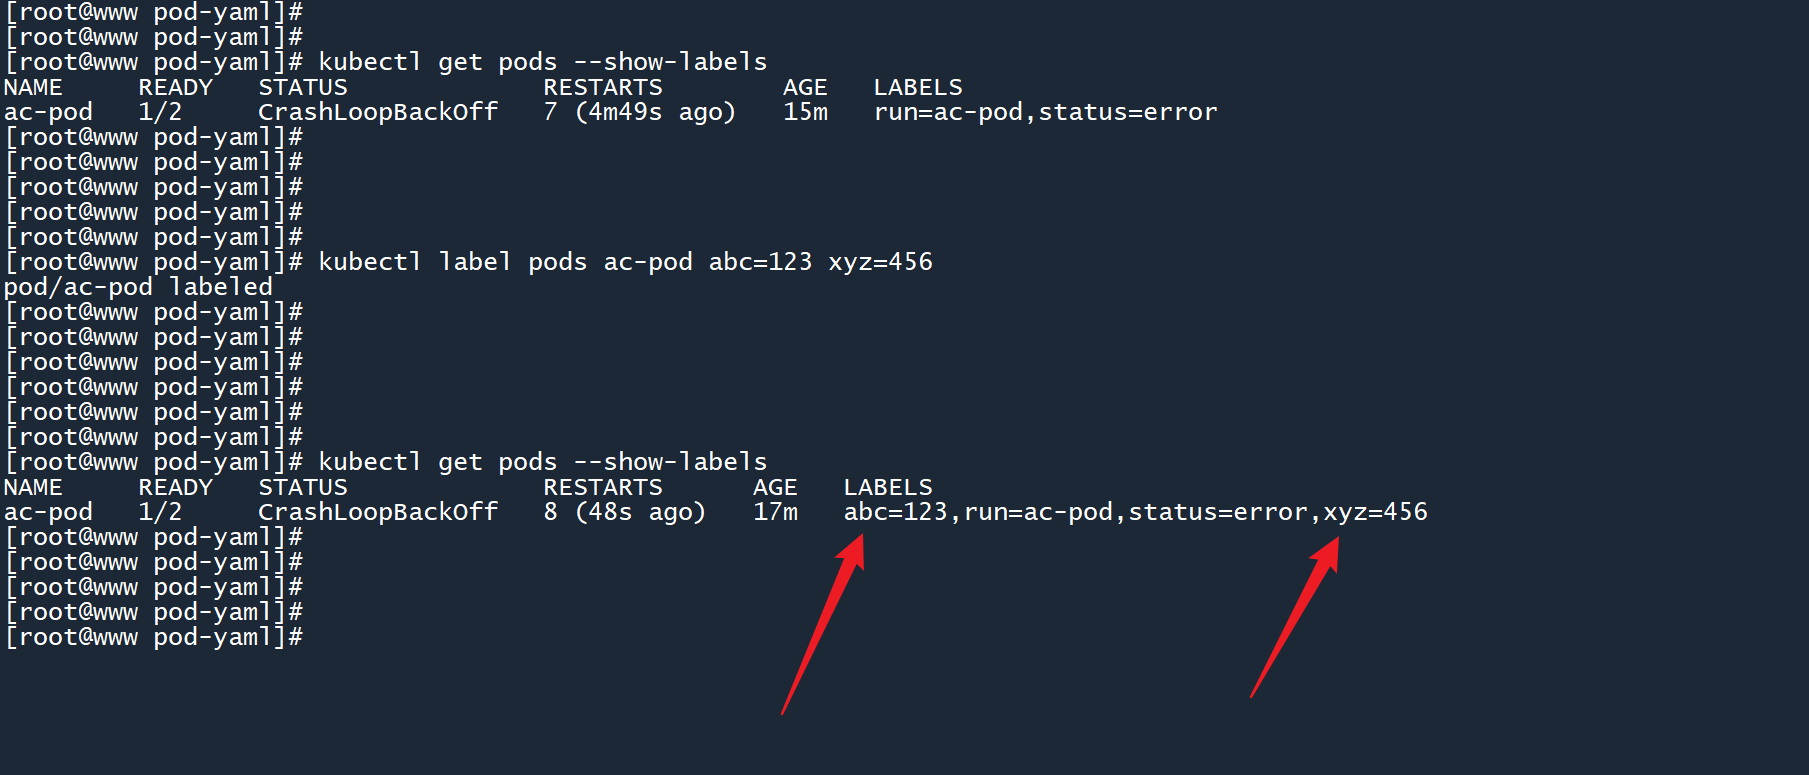Click the "abc=123" argument in the kubectl label command
The height and width of the screenshot is (775, 1809).
tap(760, 262)
